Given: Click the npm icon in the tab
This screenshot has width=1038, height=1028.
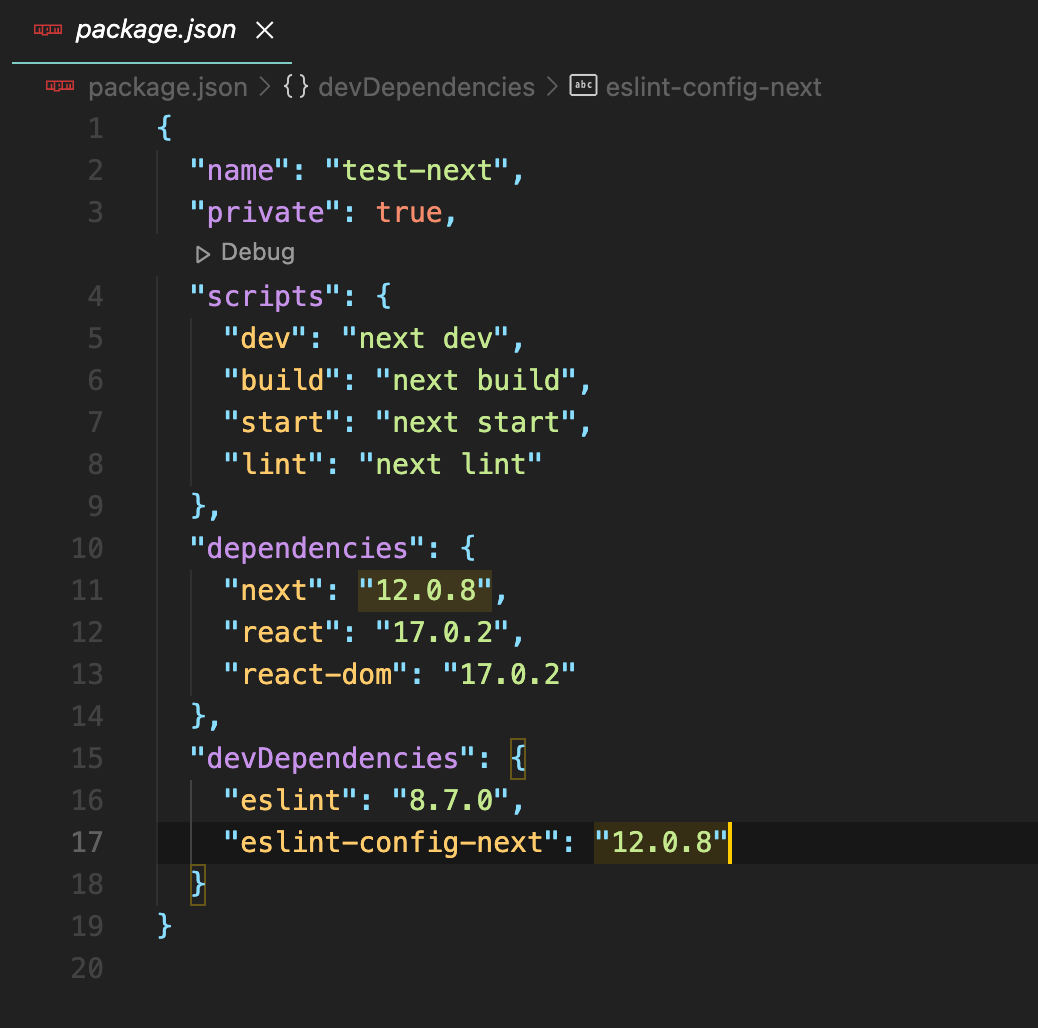Looking at the screenshot, I should click(x=48, y=29).
